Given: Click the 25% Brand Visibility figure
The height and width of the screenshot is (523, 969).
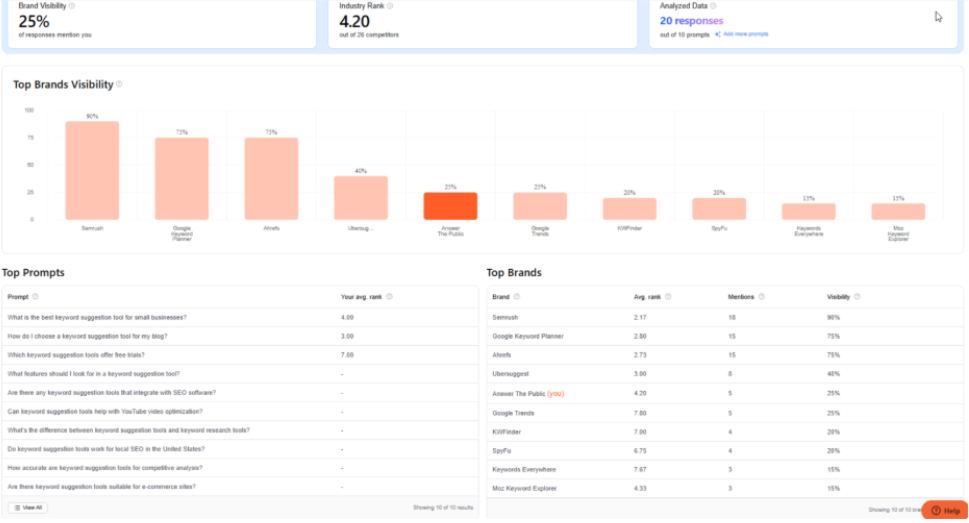Looking at the screenshot, I should coord(34,22).
